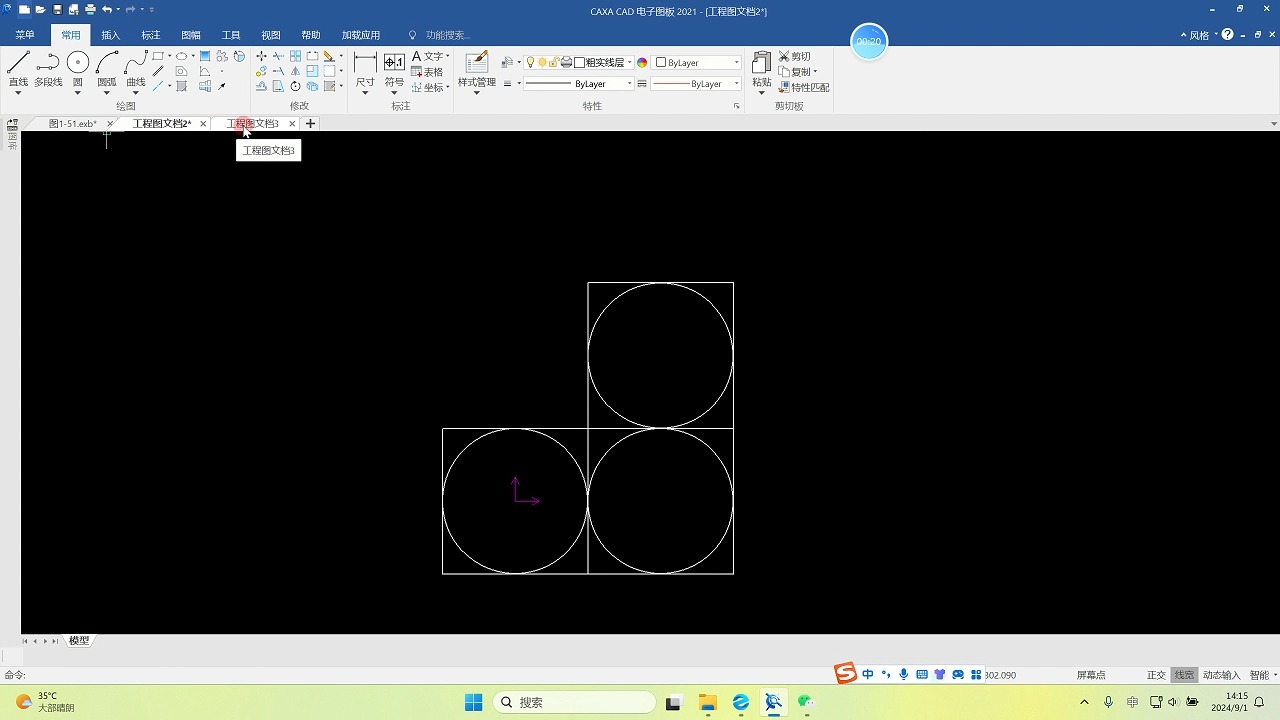
Task: Click the 特性匹配 match properties icon
Action: tap(804, 87)
